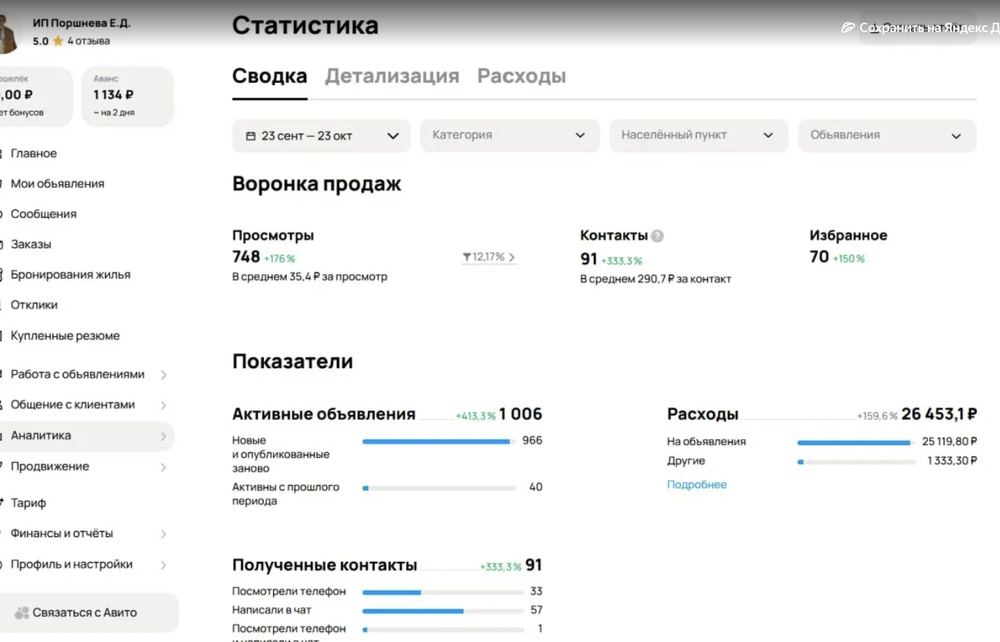
Task: Click the Полученные контакты heading
Action: coord(324,565)
